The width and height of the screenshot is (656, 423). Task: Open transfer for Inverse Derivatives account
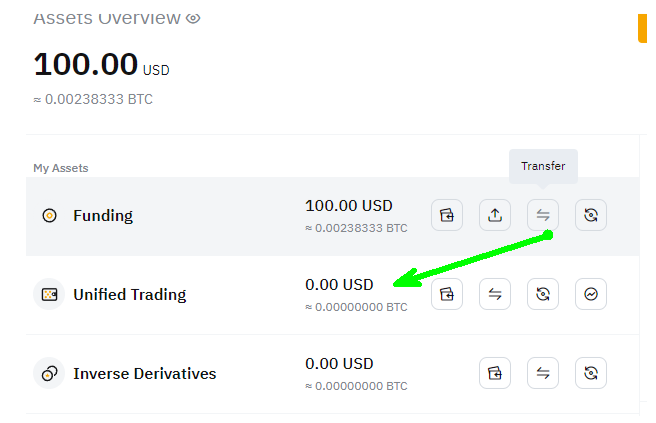543,373
